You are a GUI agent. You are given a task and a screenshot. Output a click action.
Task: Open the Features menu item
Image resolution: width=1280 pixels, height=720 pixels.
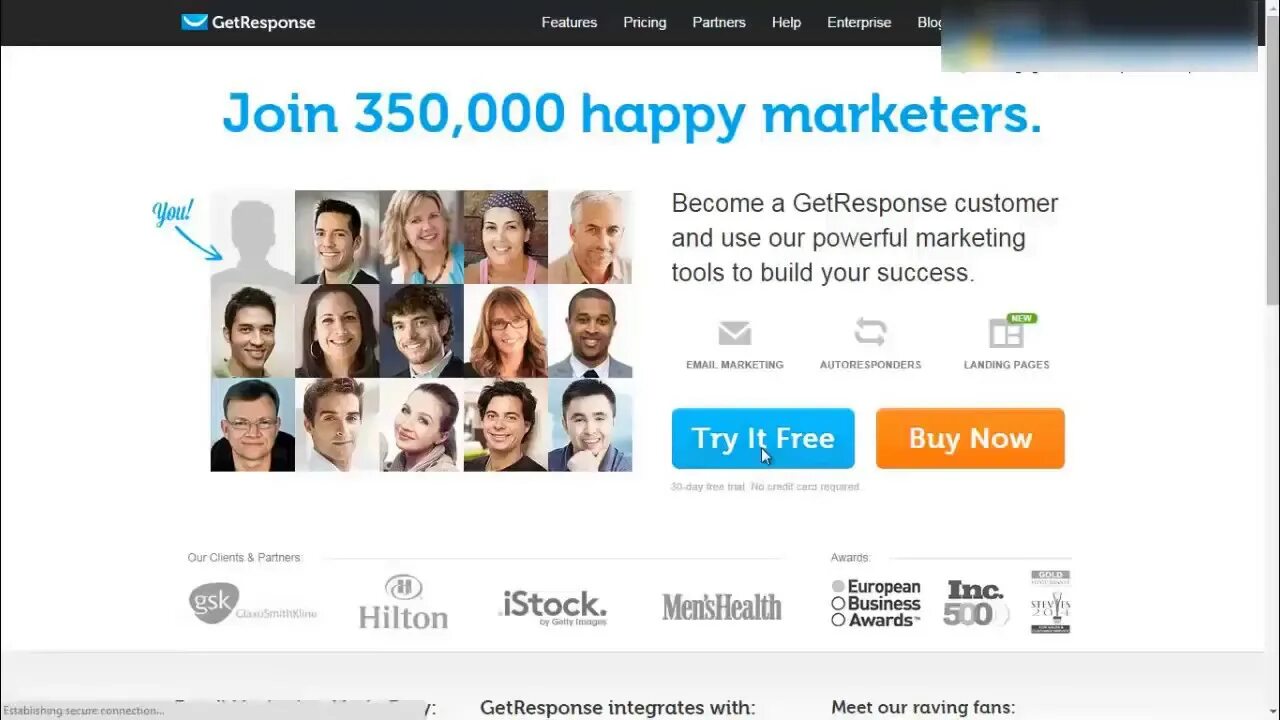click(569, 22)
